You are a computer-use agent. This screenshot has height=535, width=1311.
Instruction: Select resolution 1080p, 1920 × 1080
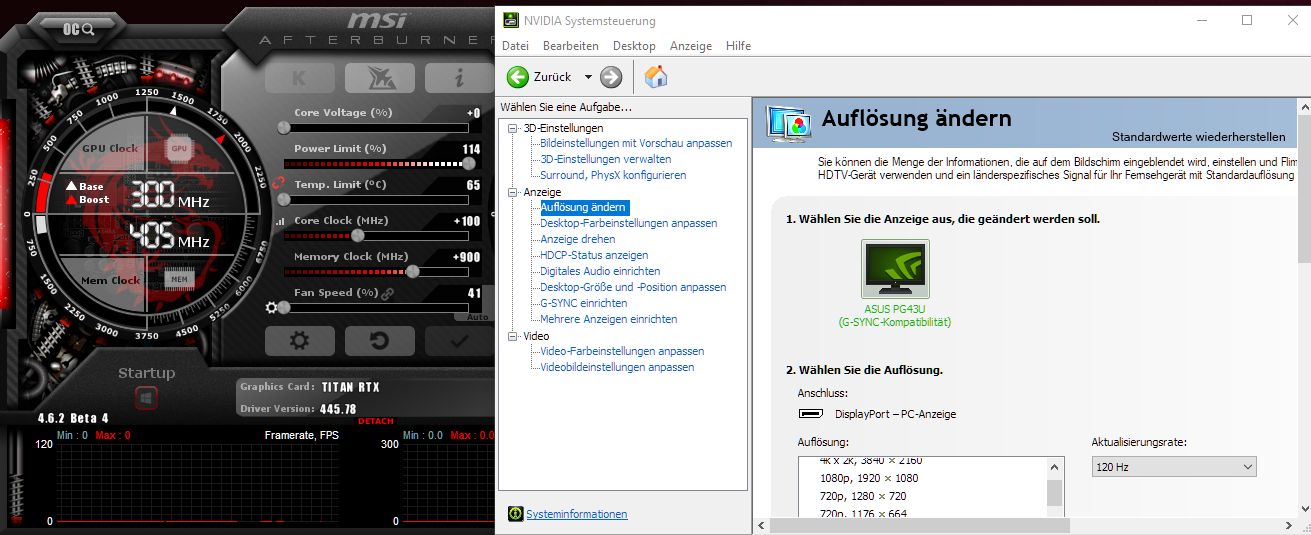click(x=868, y=478)
